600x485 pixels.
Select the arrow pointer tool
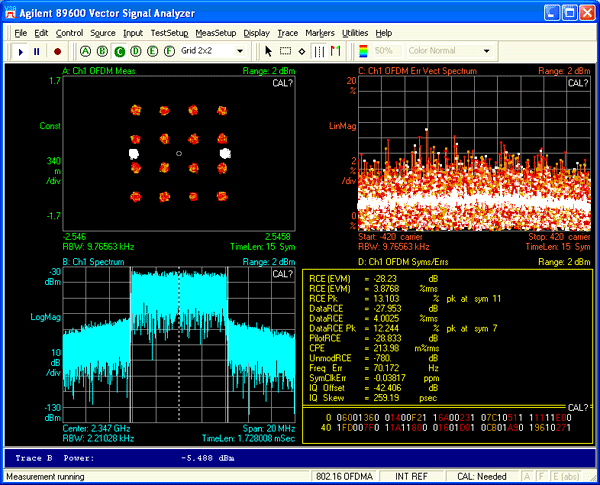pos(269,50)
